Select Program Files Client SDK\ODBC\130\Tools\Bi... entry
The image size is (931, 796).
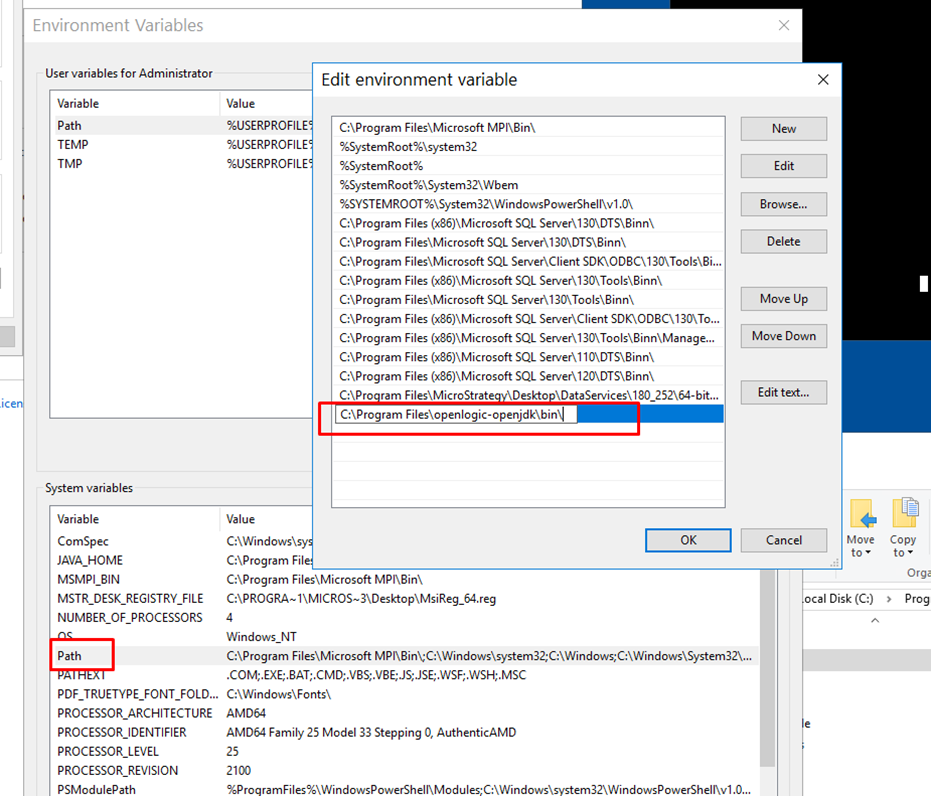pos(528,261)
